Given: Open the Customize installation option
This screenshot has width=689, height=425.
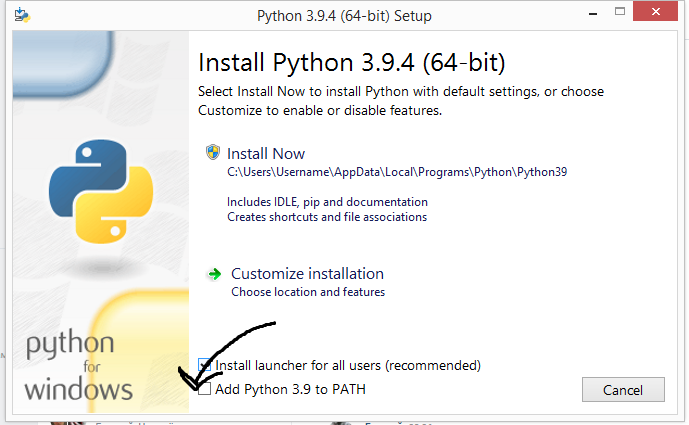Looking at the screenshot, I should click(307, 273).
